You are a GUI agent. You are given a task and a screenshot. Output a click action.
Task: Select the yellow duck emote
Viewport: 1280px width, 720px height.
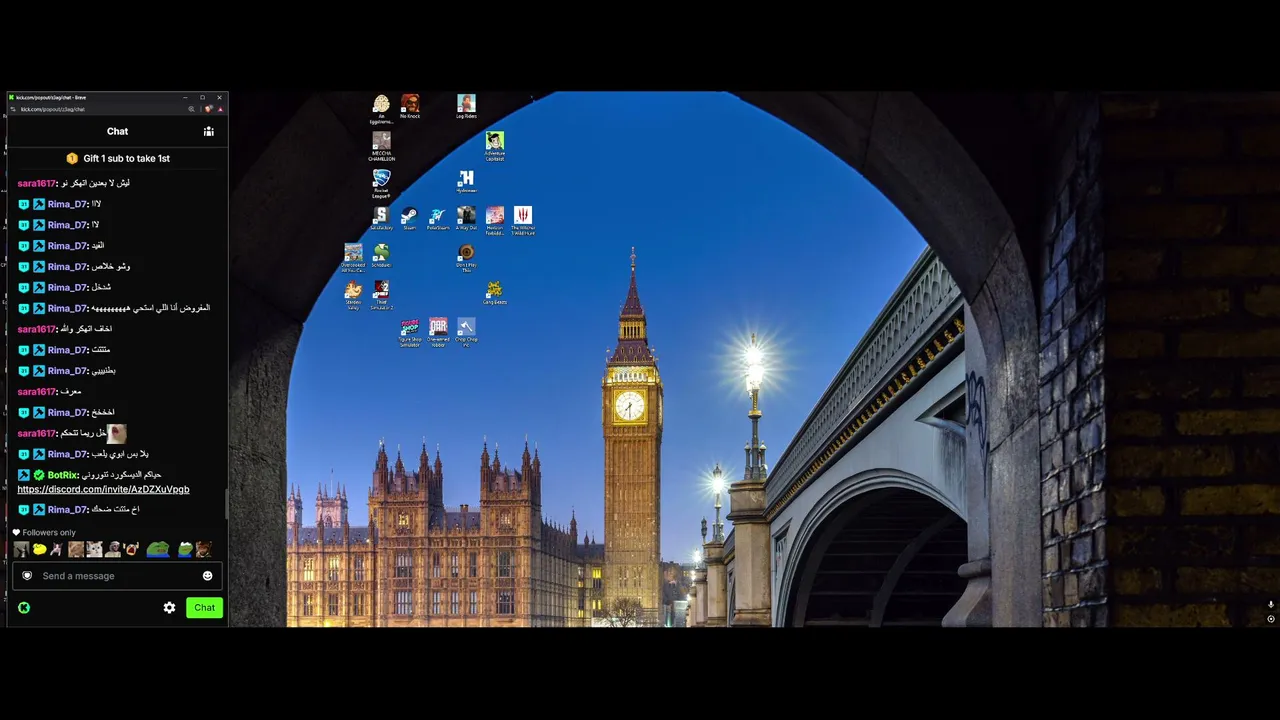click(x=39, y=549)
